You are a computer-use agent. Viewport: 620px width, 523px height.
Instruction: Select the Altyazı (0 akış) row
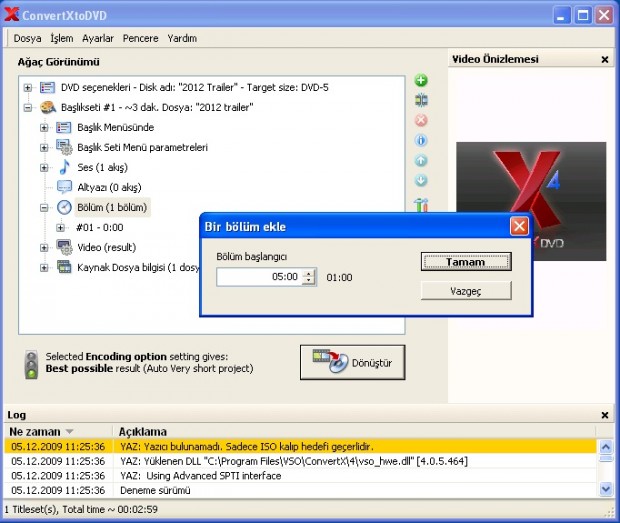point(110,187)
